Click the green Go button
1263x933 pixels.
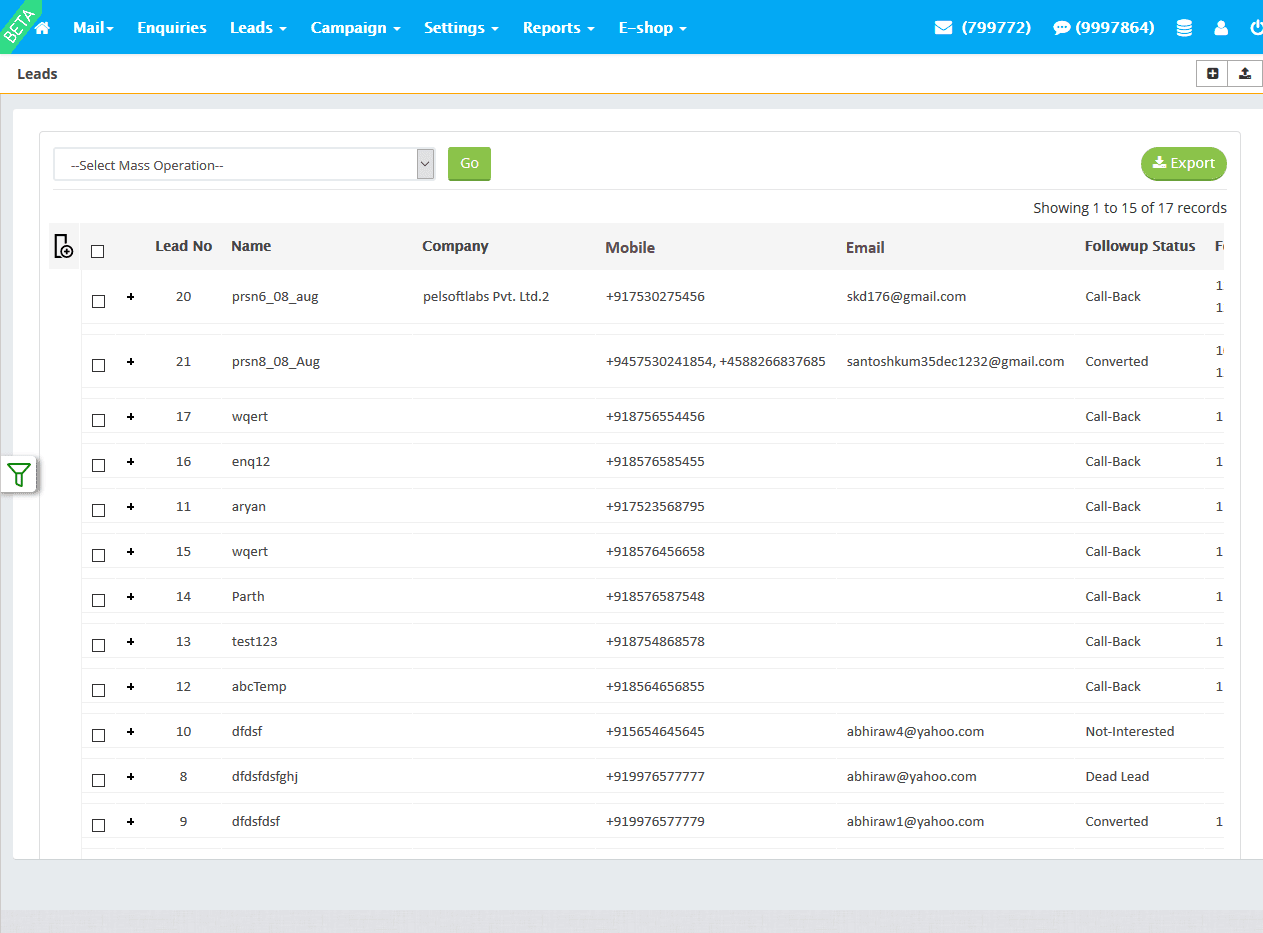pos(469,164)
